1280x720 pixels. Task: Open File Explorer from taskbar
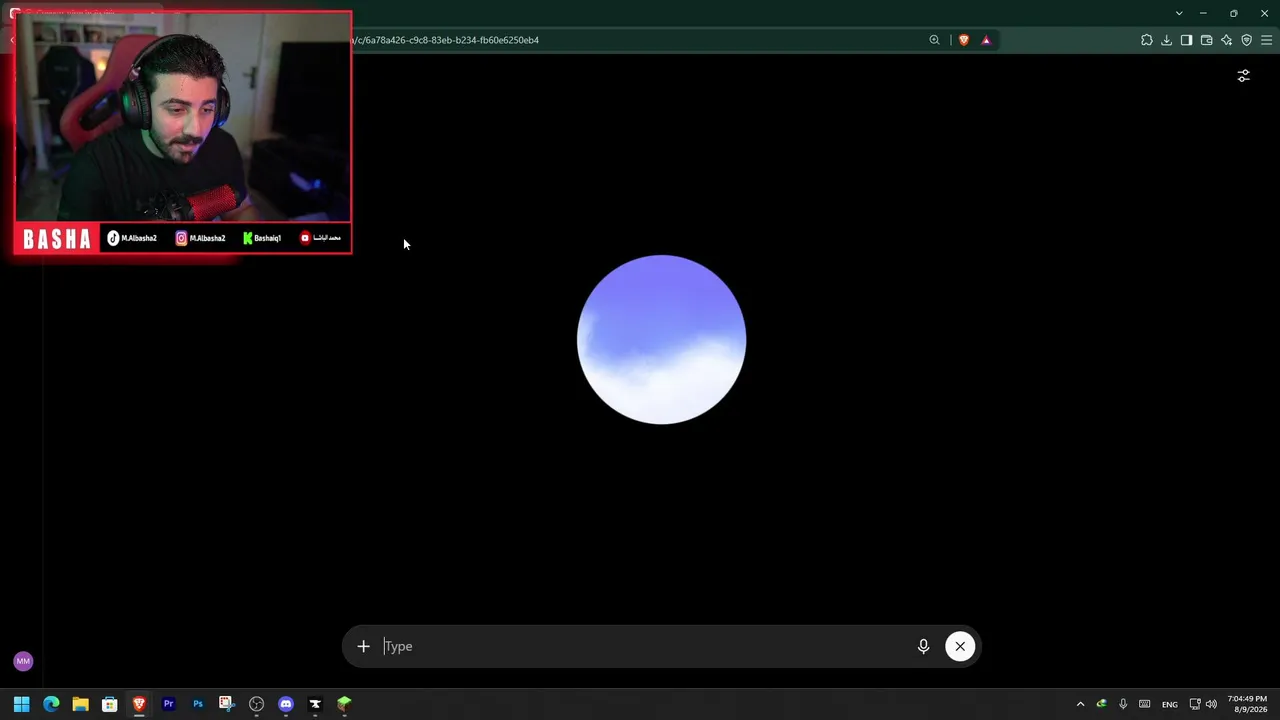80,704
